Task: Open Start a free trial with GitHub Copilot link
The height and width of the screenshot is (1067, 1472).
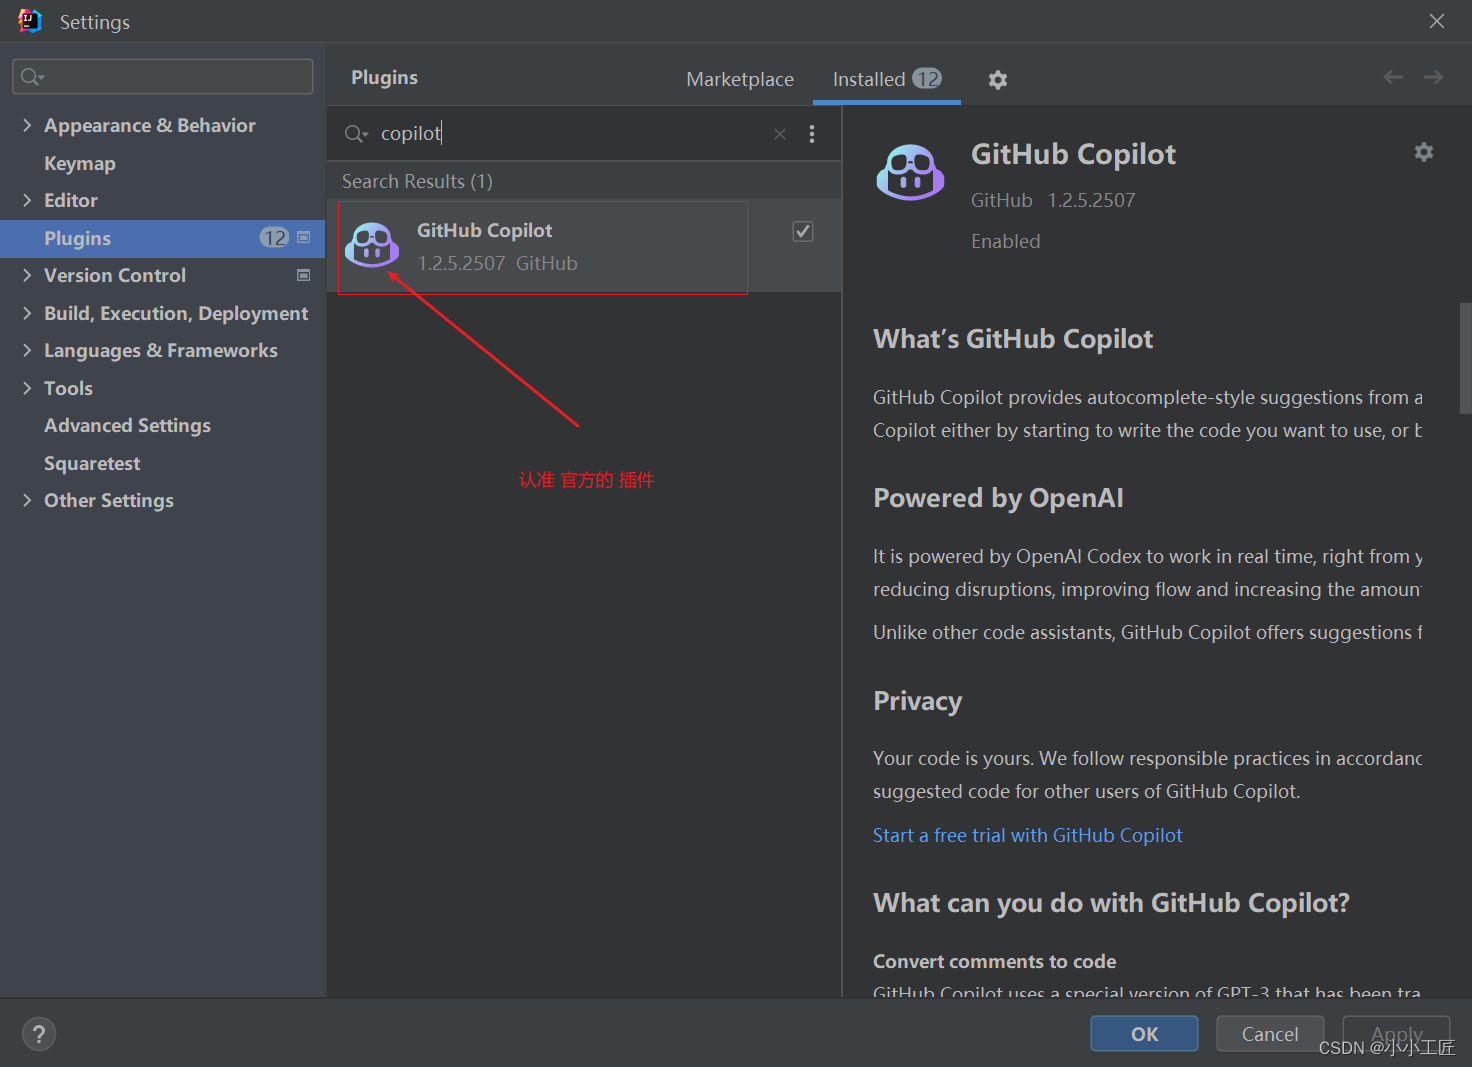Action: tap(1027, 835)
